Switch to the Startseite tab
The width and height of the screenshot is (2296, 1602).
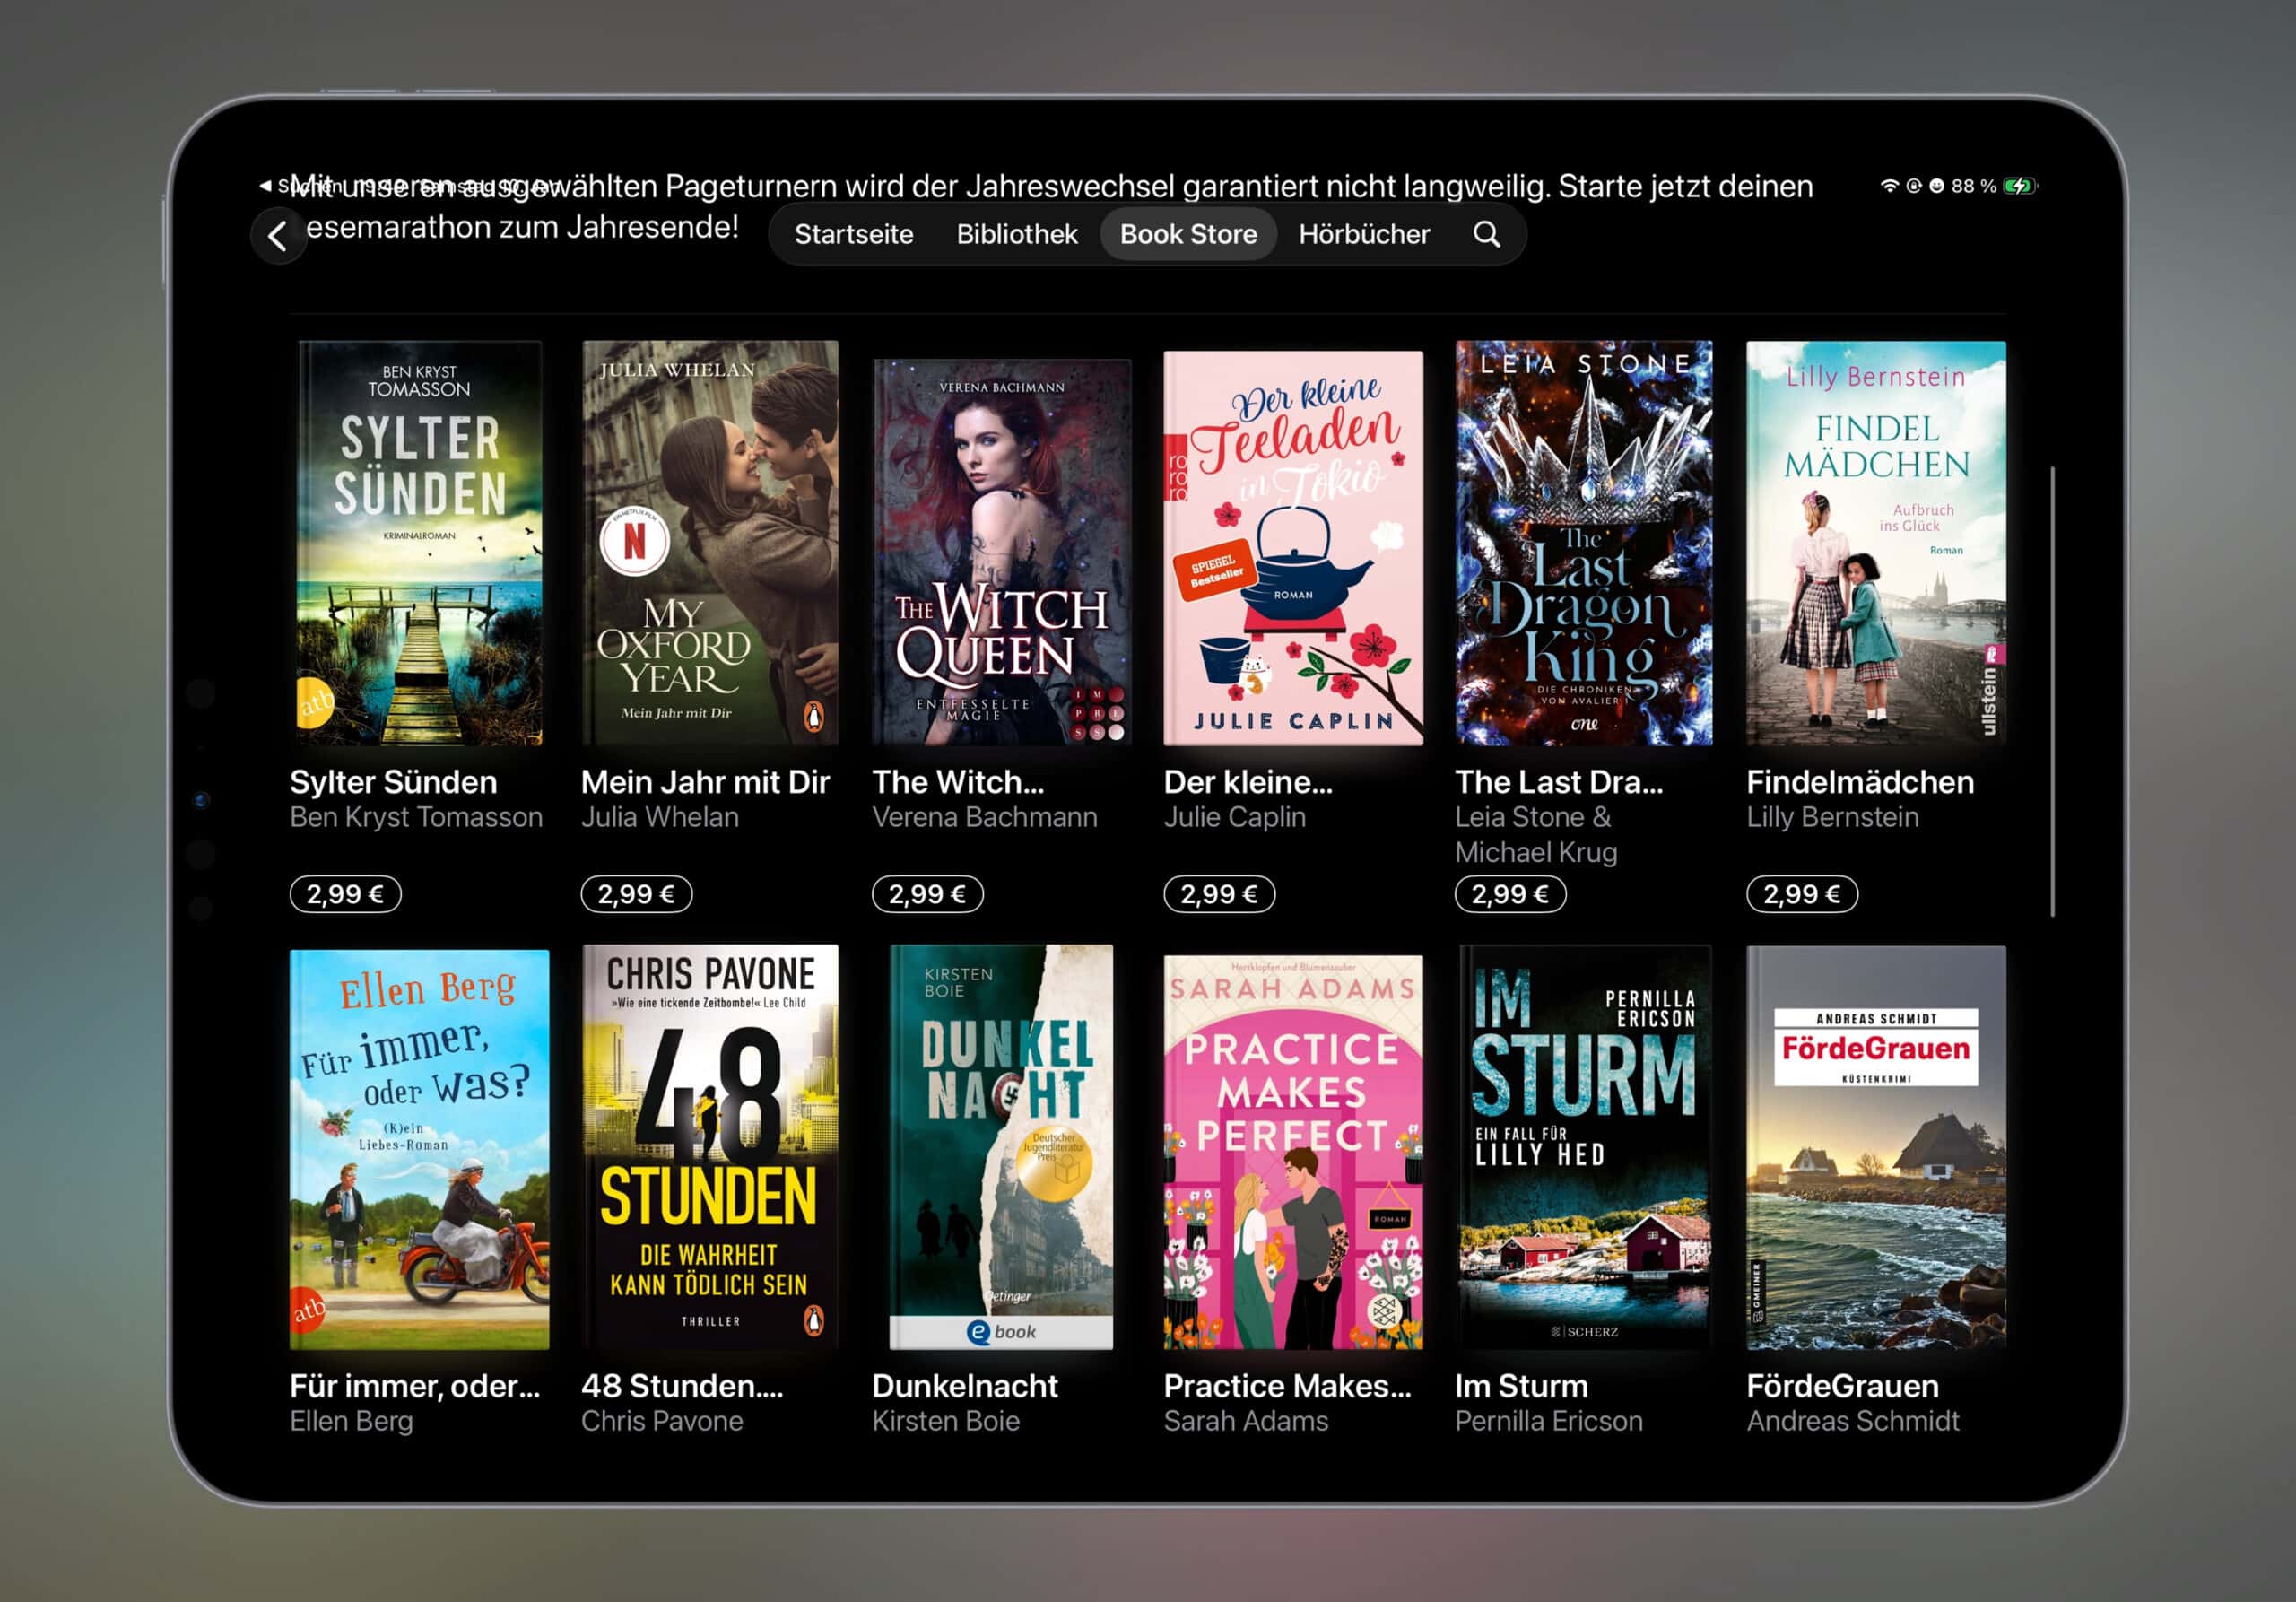click(x=853, y=234)
